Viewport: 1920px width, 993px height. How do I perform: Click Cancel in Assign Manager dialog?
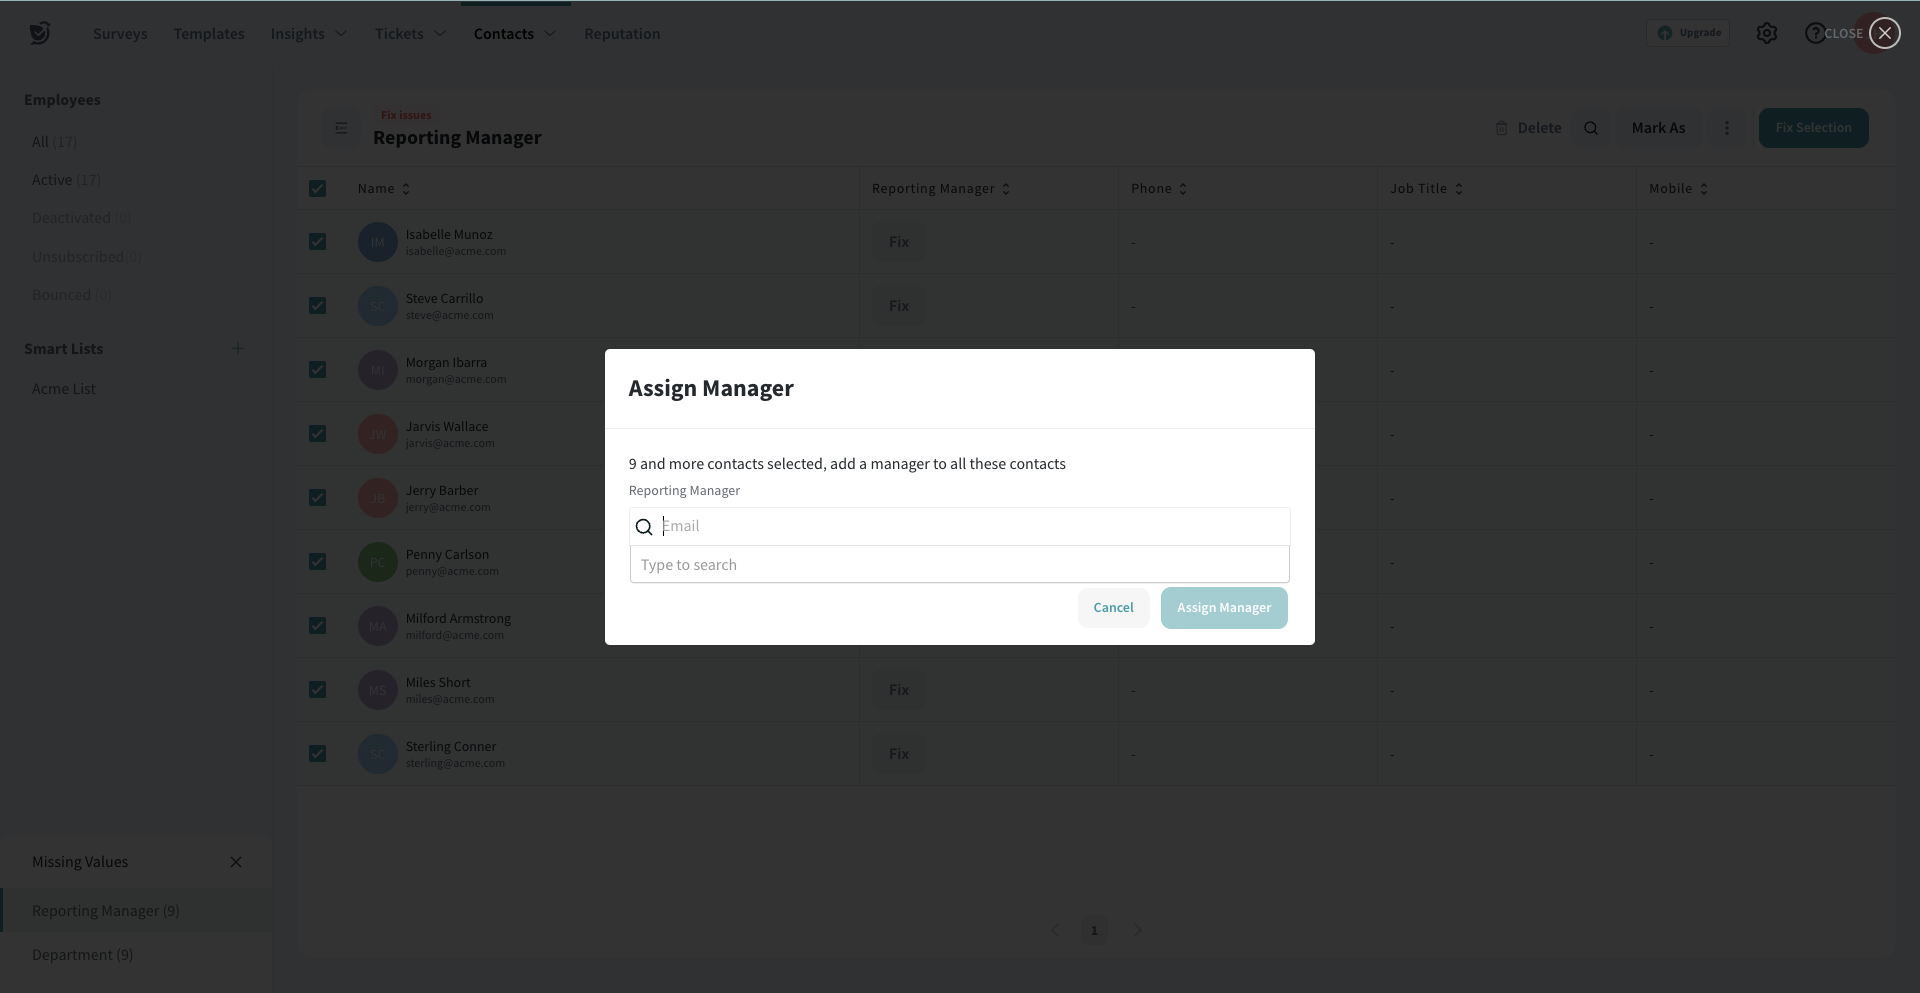1113,608
